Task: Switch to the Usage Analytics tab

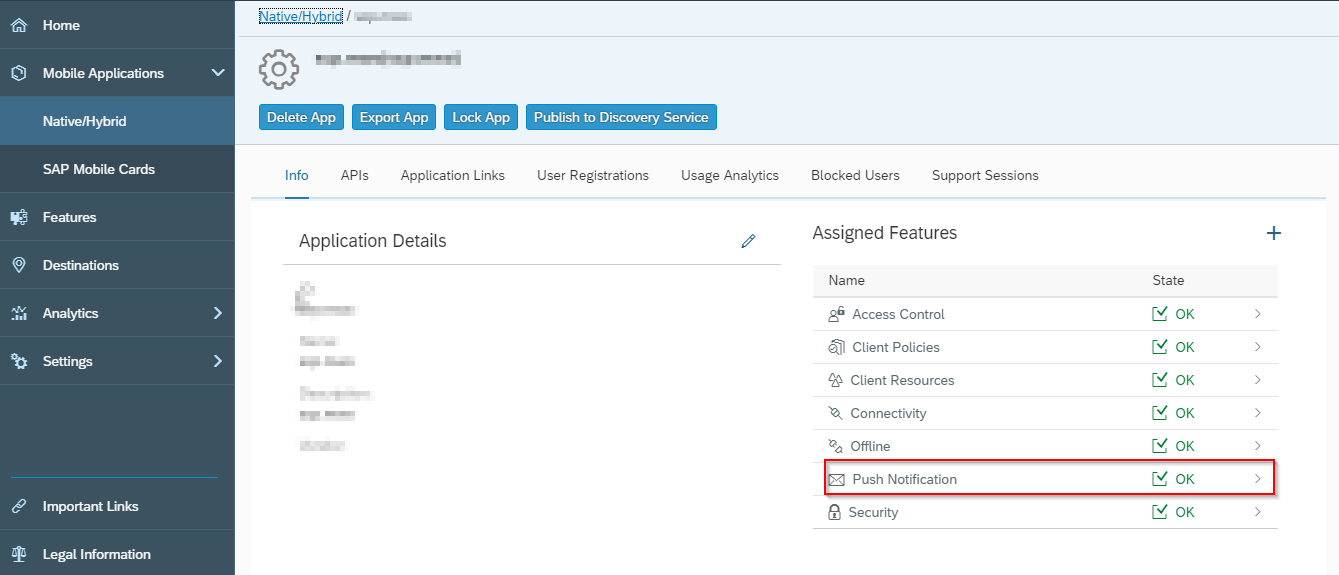Action: click(x=729, y=175)
